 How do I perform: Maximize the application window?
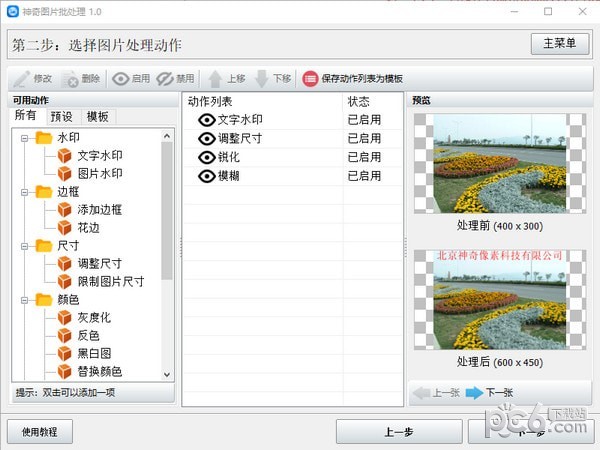(x=548, y=11)
